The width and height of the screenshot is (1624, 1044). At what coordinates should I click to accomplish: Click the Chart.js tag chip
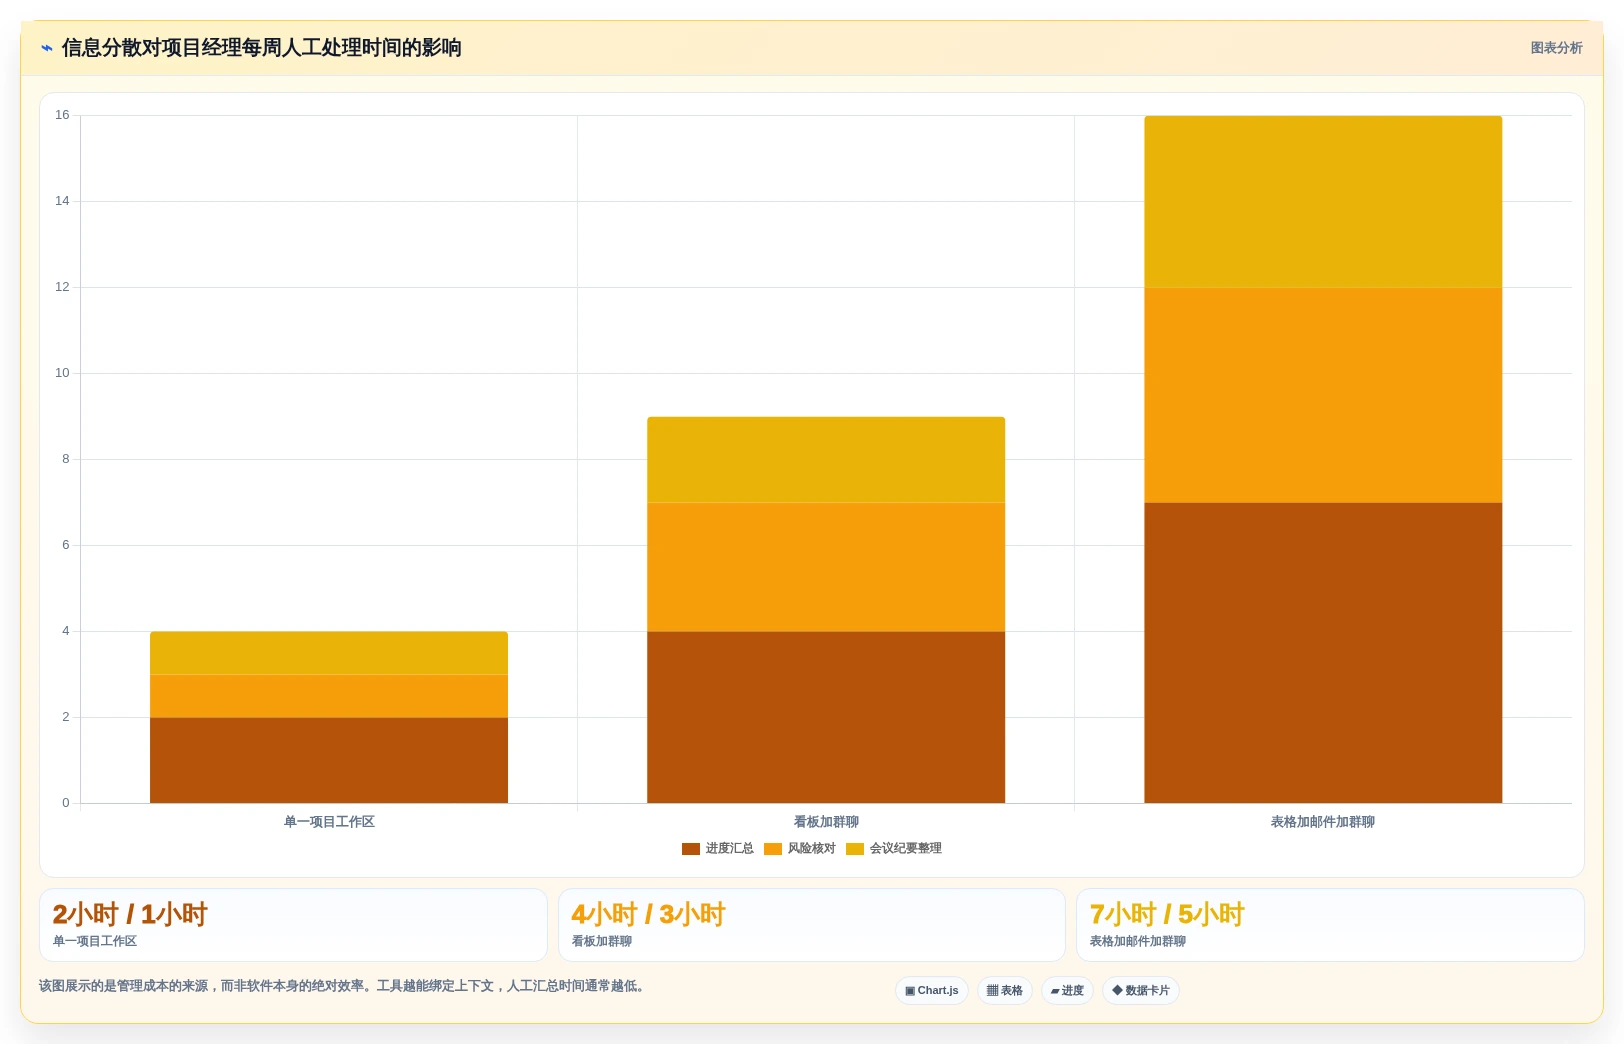[931, 991]
